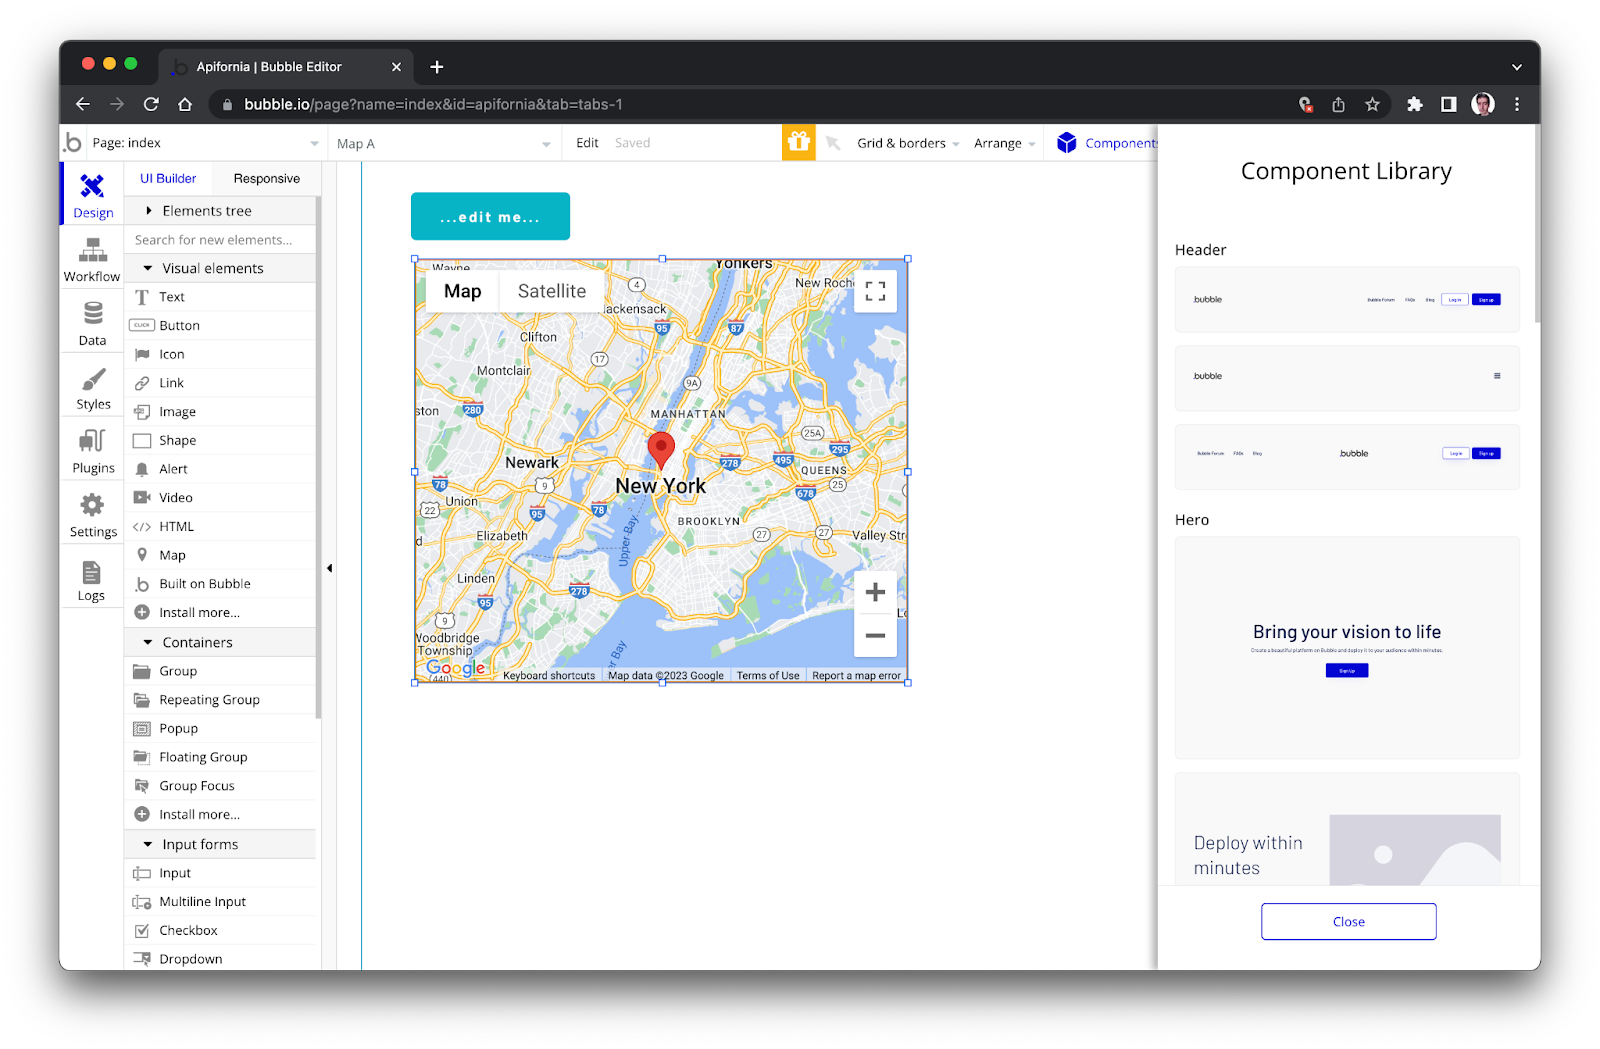Switch map to Map view
This screenshot has height=1049, width=1600.
[462, 291]
